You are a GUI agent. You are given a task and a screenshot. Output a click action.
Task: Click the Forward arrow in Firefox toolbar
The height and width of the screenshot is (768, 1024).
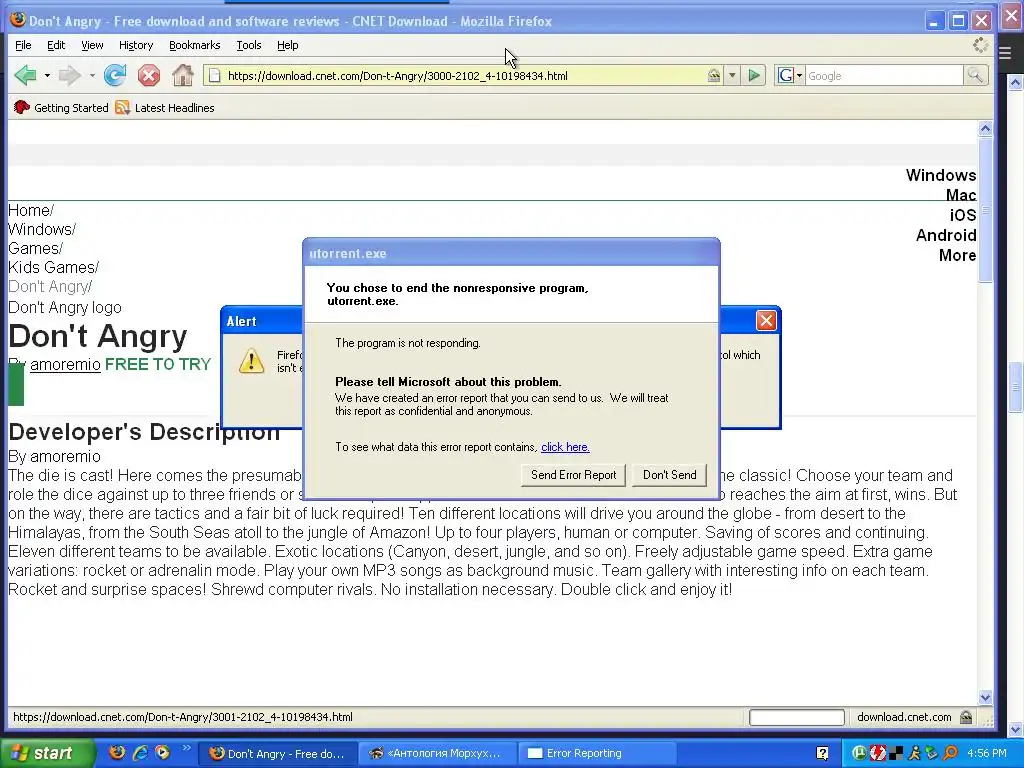[x=69, y=76]
